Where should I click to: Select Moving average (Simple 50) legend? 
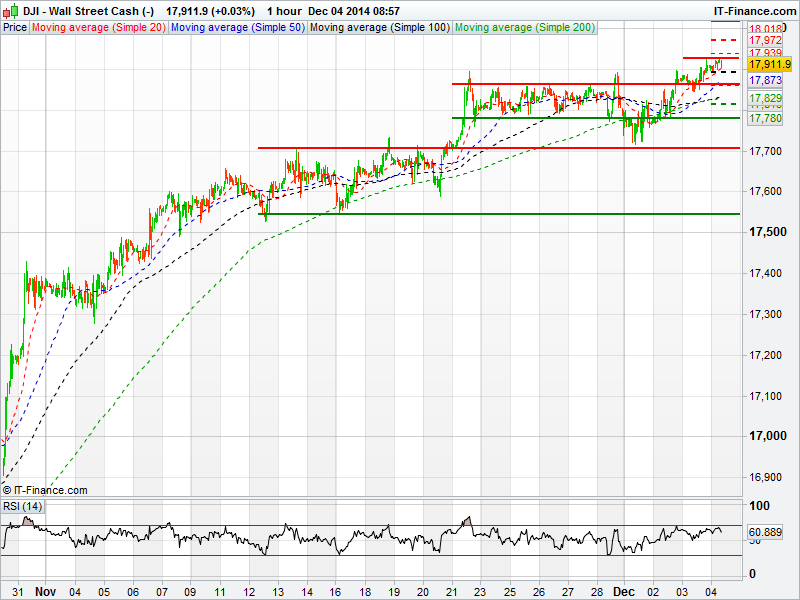[x=238, y=28]
